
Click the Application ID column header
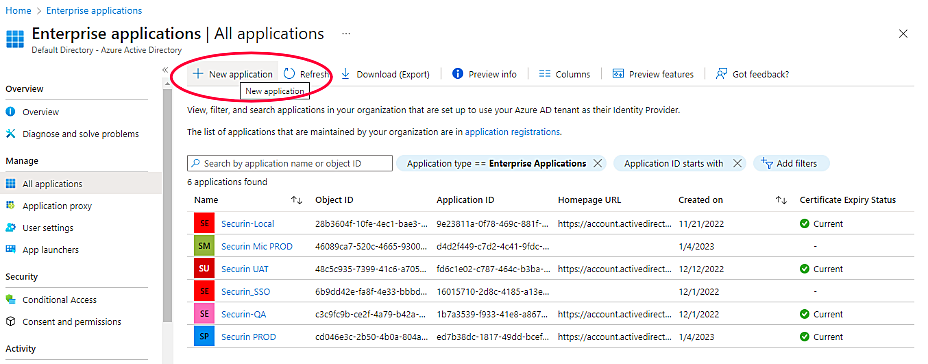[465, 200]
